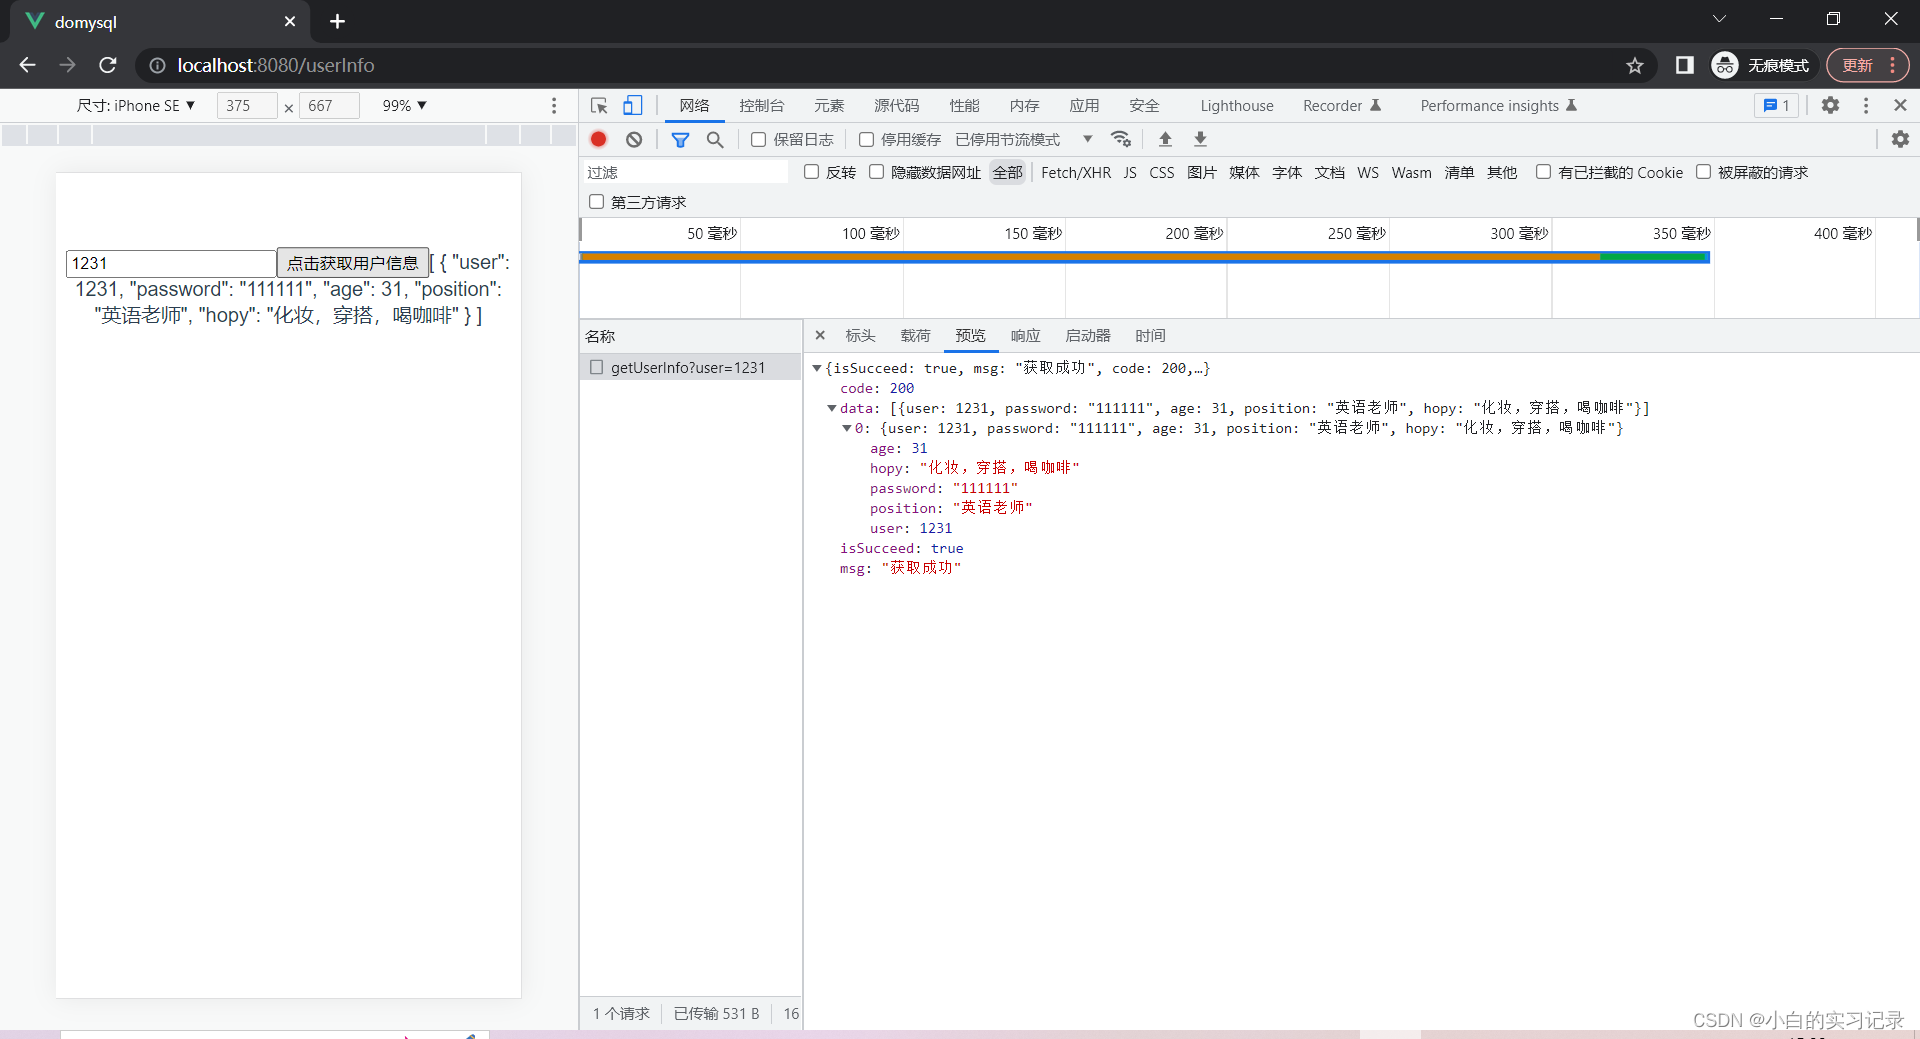Open a new browser tab

pos(337,21)
